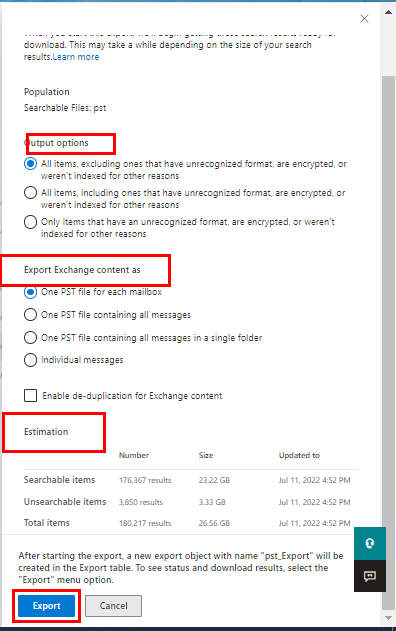Click the scrollbar up arrow
The height and width of the screenshot is (631, 396).
click(388, 12)
